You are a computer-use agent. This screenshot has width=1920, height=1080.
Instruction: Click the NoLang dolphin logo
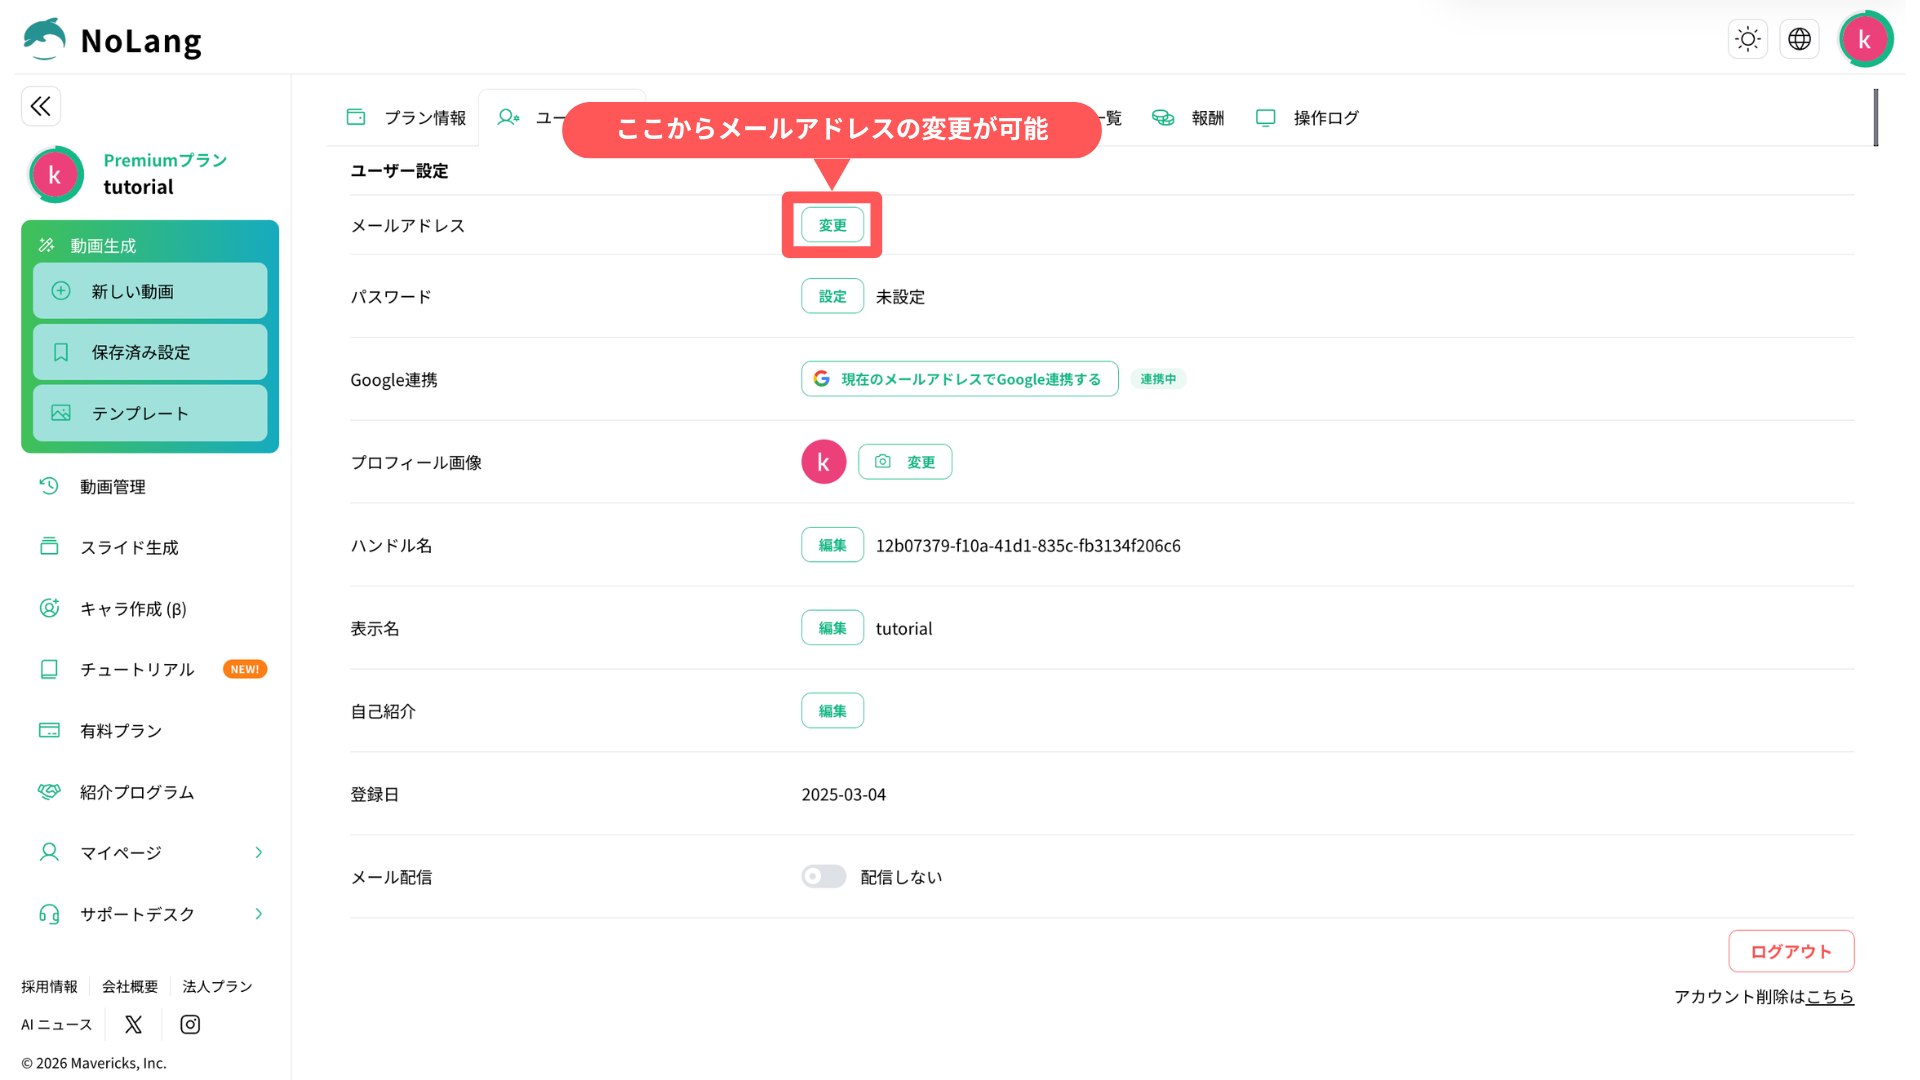[x=44, y=39]
